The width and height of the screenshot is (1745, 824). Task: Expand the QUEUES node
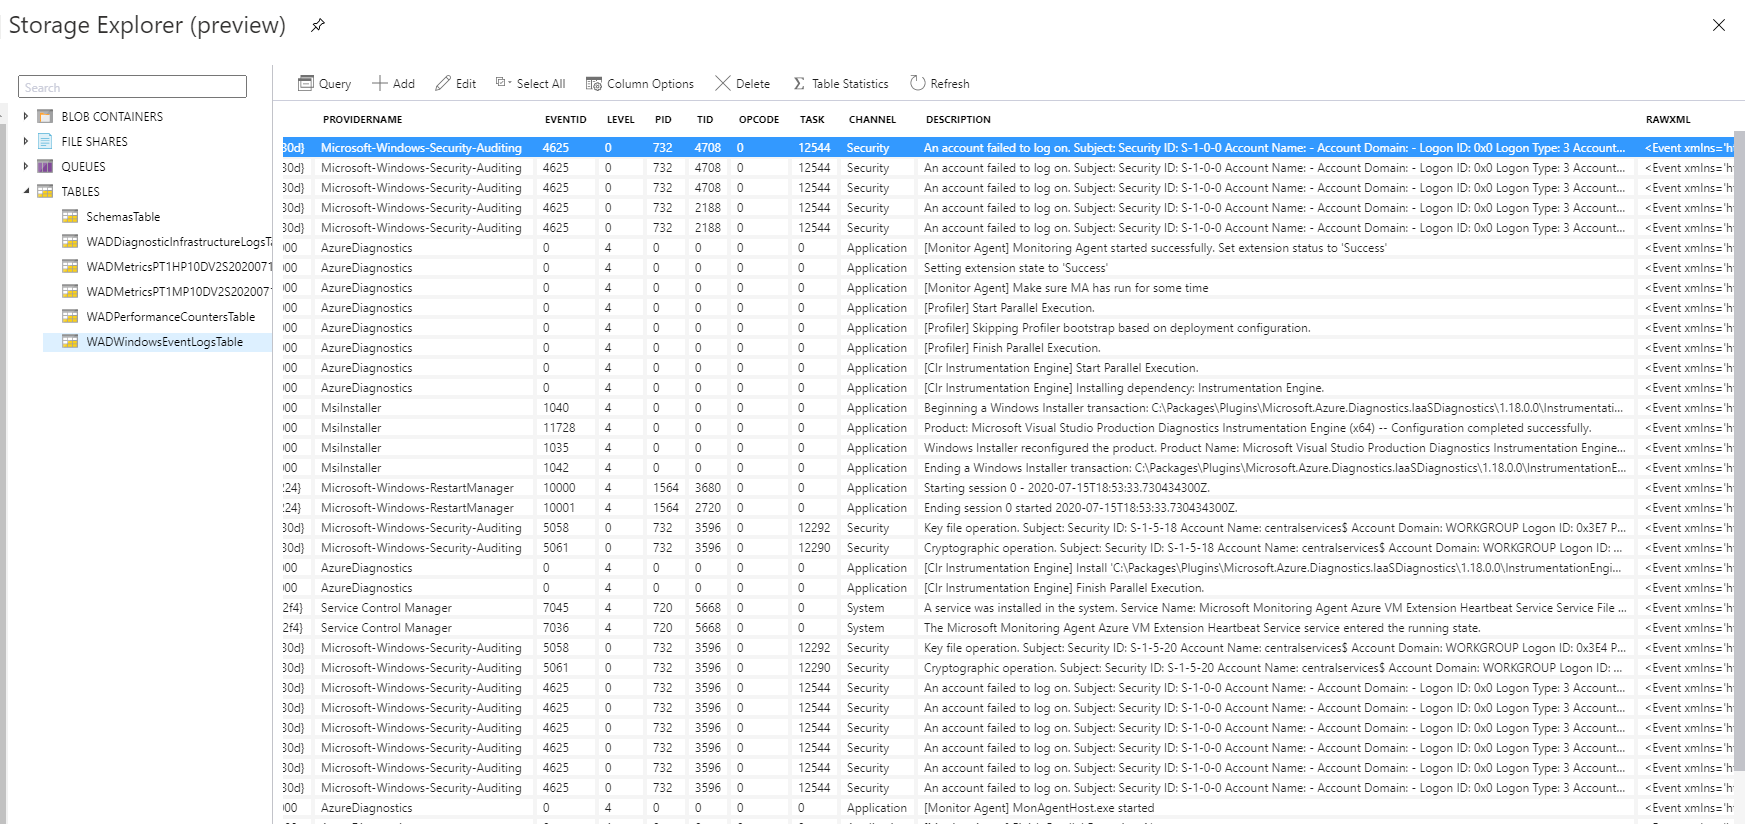tap(26, 166)
